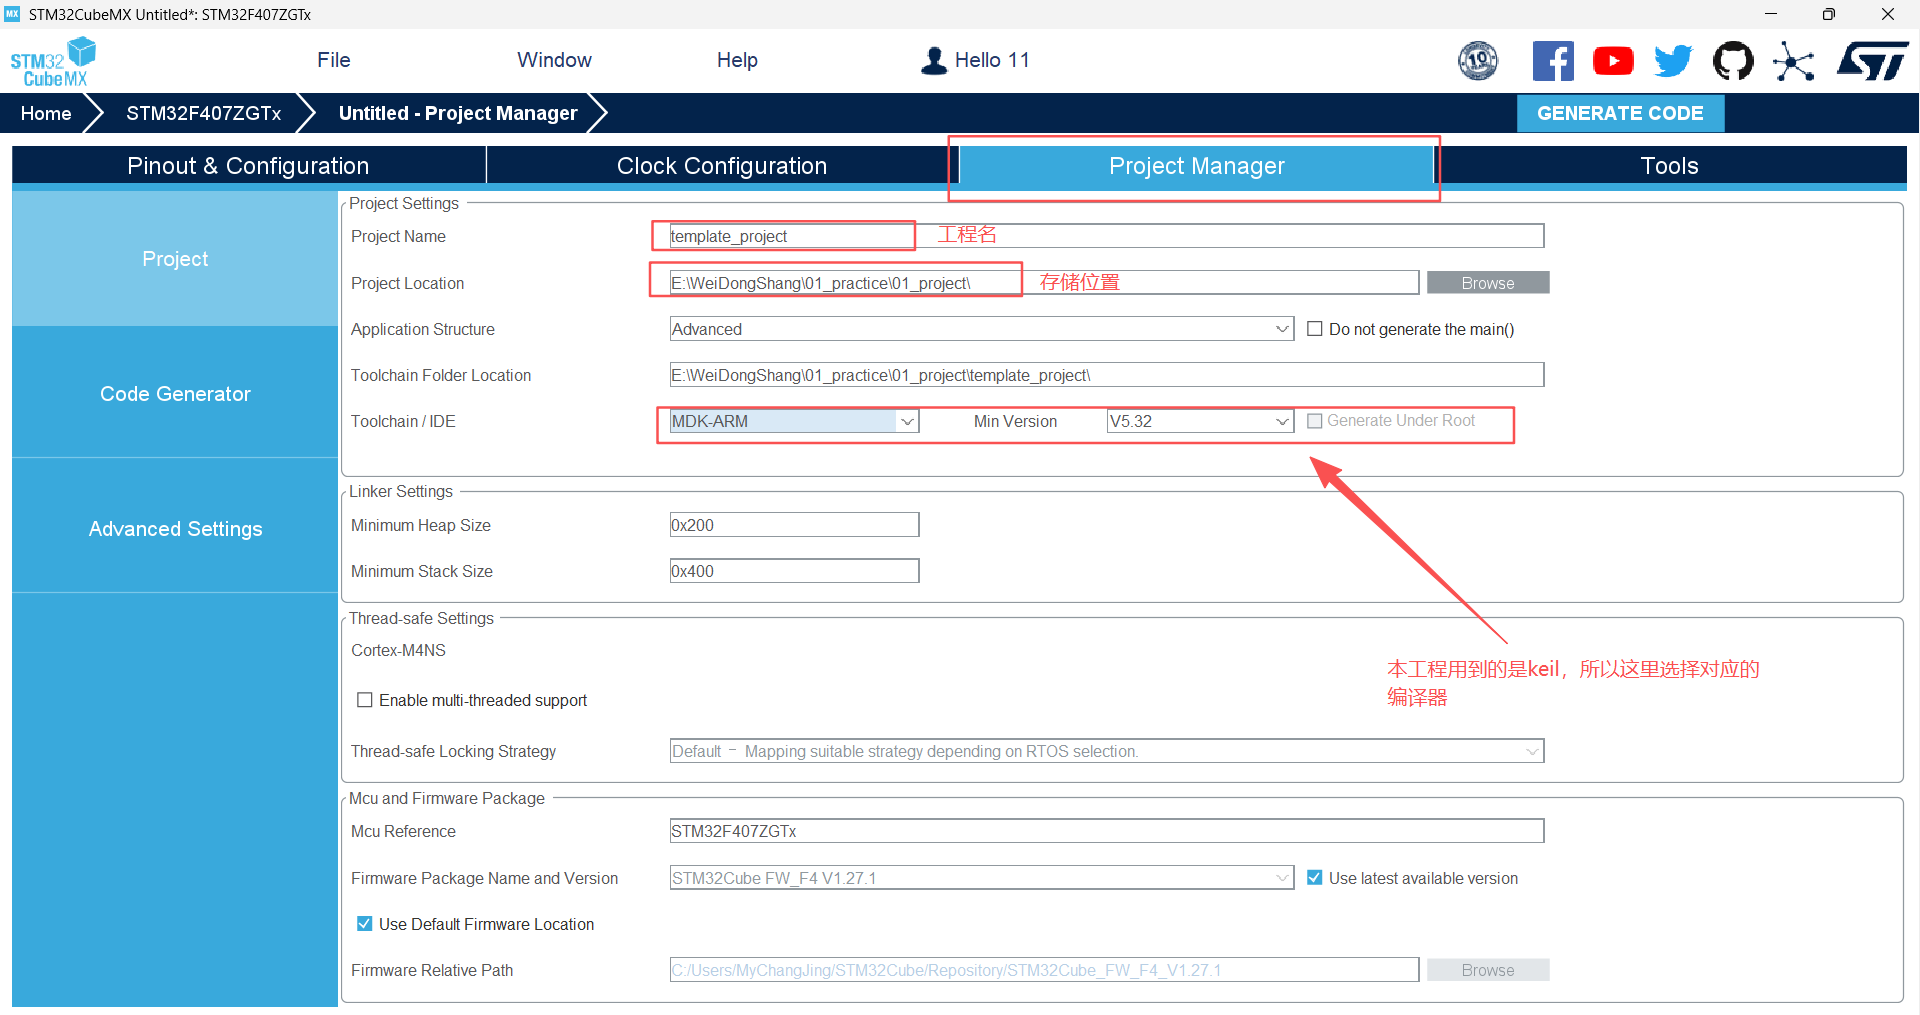
Task: Toggle Use latest available version checkbox
Action: 1315,878
